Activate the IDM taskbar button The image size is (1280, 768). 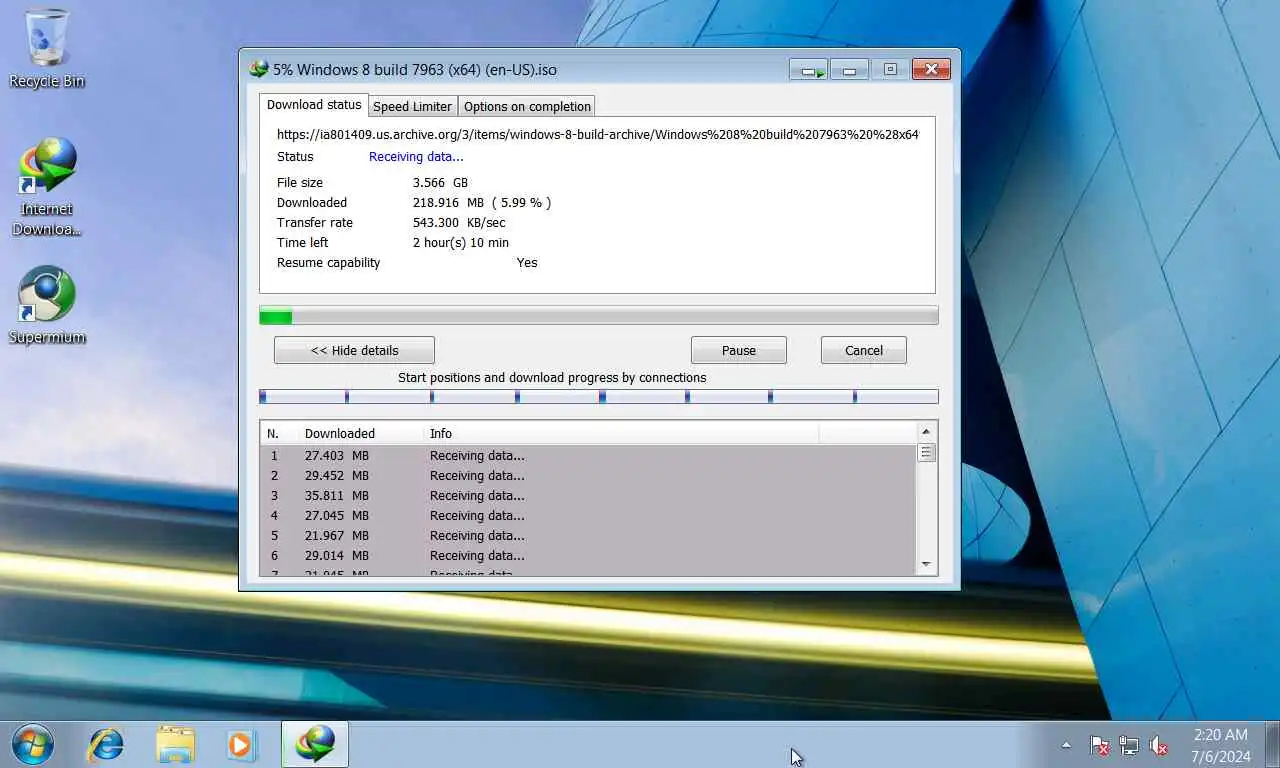(315, 744)
